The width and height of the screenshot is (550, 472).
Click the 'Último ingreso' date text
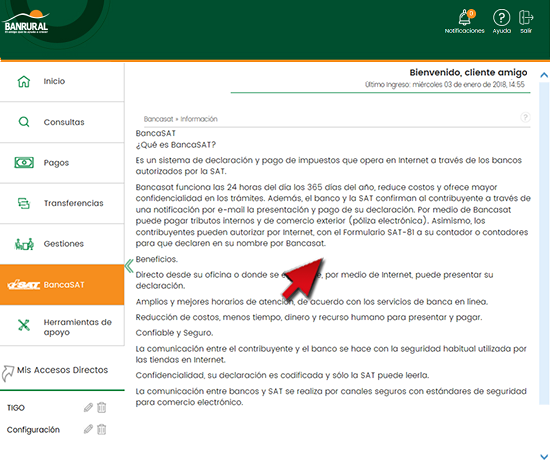[444, 85]
